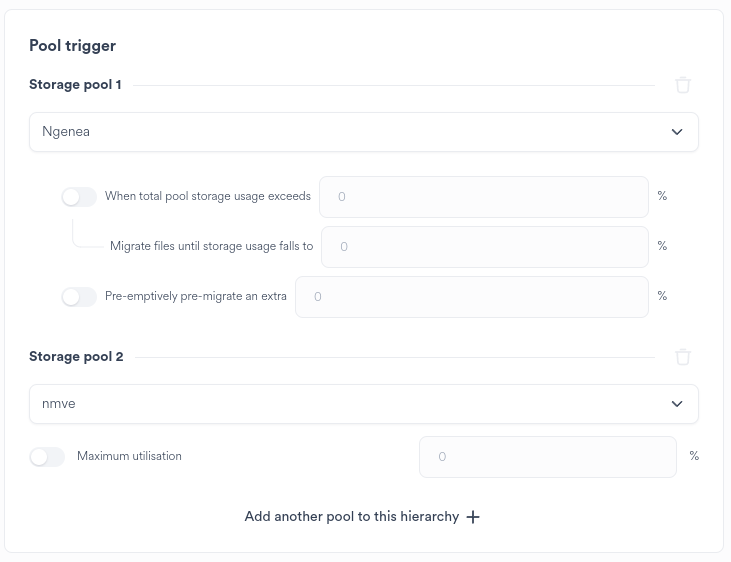
Task: Click the Maximum utilisation percentage field
Action: [x=548, y=457]
